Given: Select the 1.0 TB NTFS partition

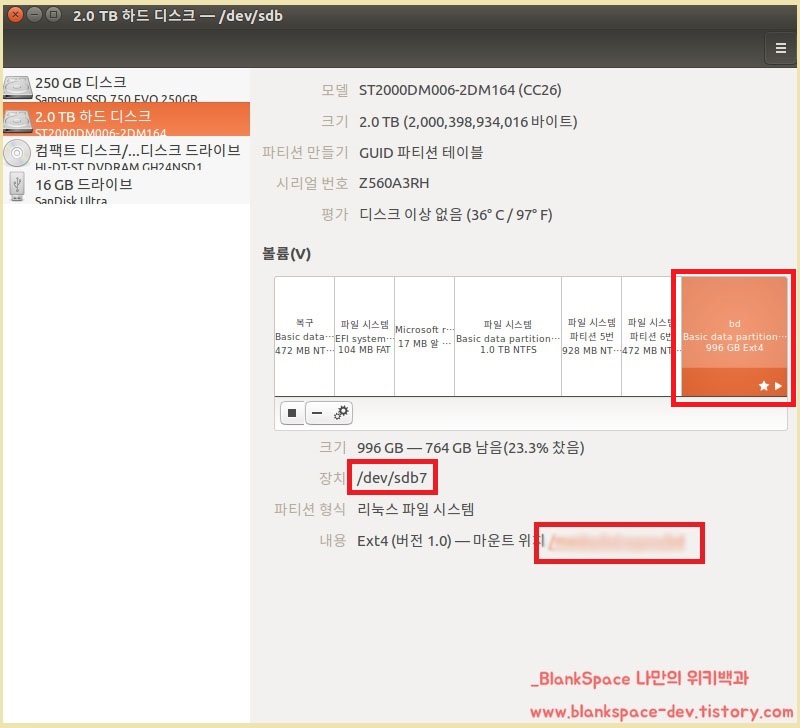Looking at the screenshot, I should point(508,337).
